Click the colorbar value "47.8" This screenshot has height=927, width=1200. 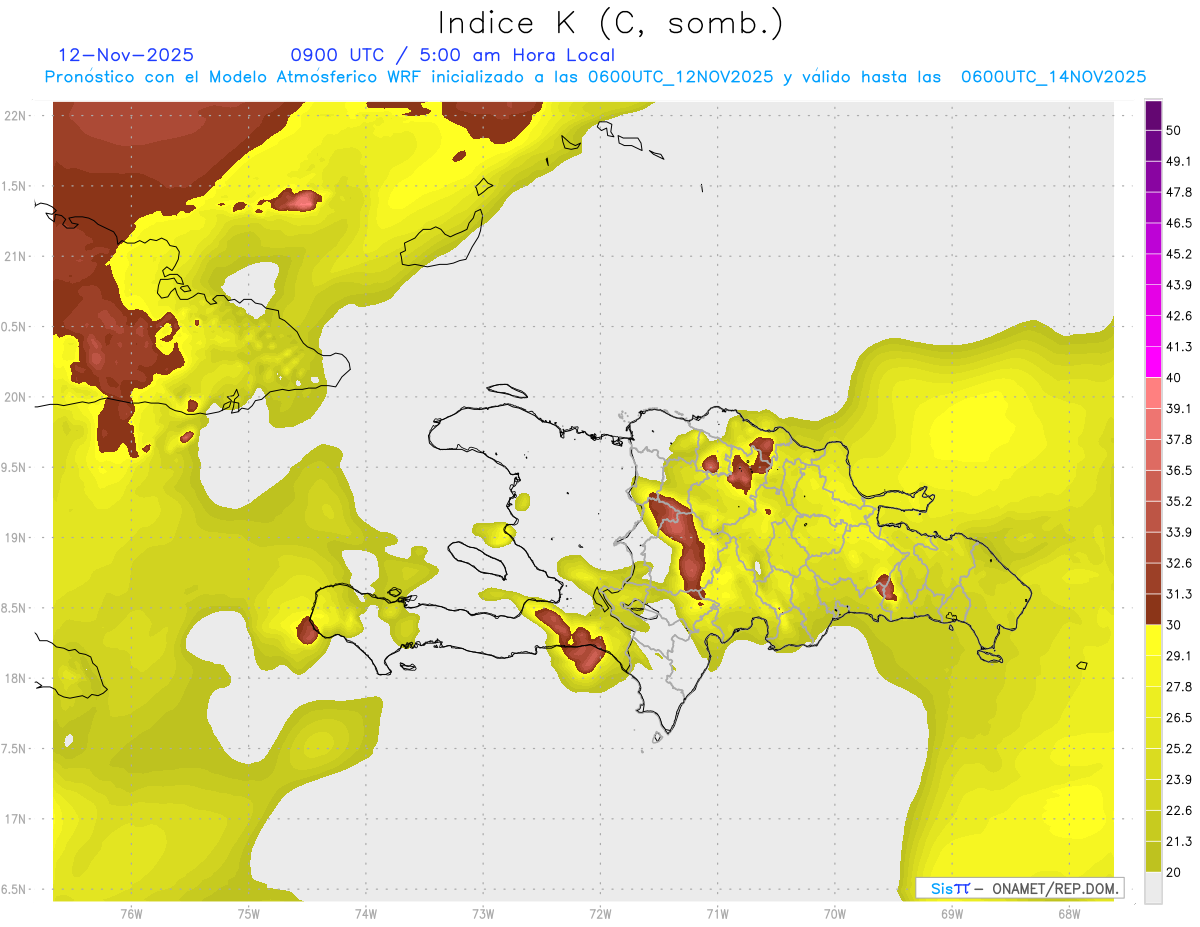1179,192
